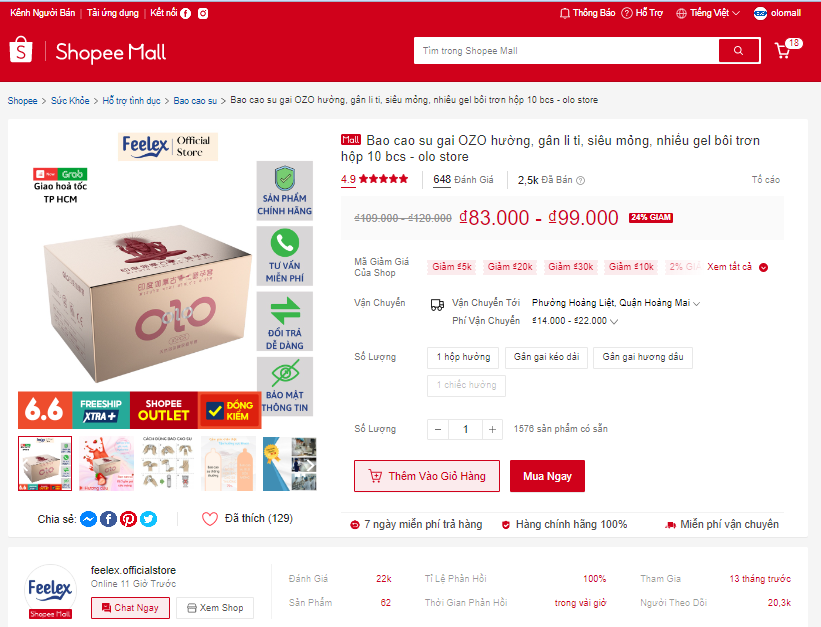Expand "Xem tất cả" shop vouchers
The height and width of the screenshot is (627, 821).
pyautogui.click(x=737, y=267)
